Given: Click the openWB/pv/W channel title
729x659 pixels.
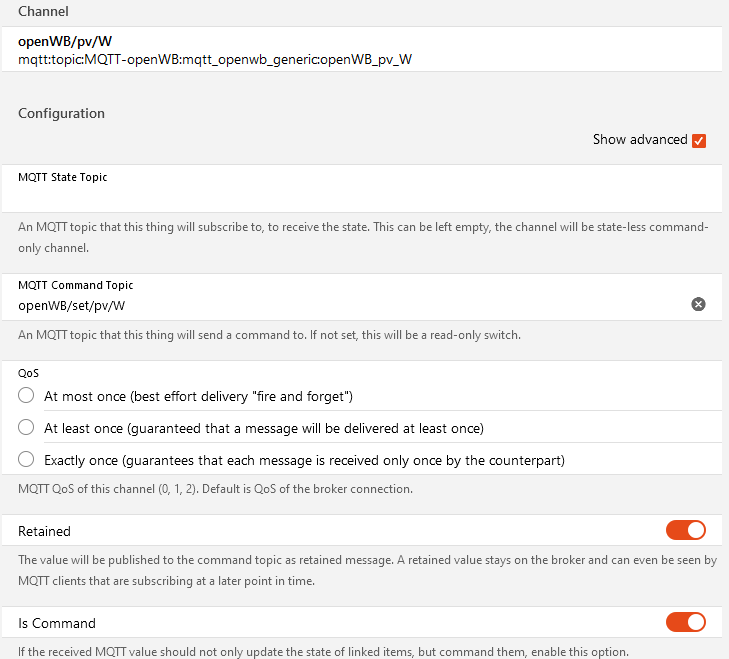Looking at the screenshot, I should (x=65, y=41).
